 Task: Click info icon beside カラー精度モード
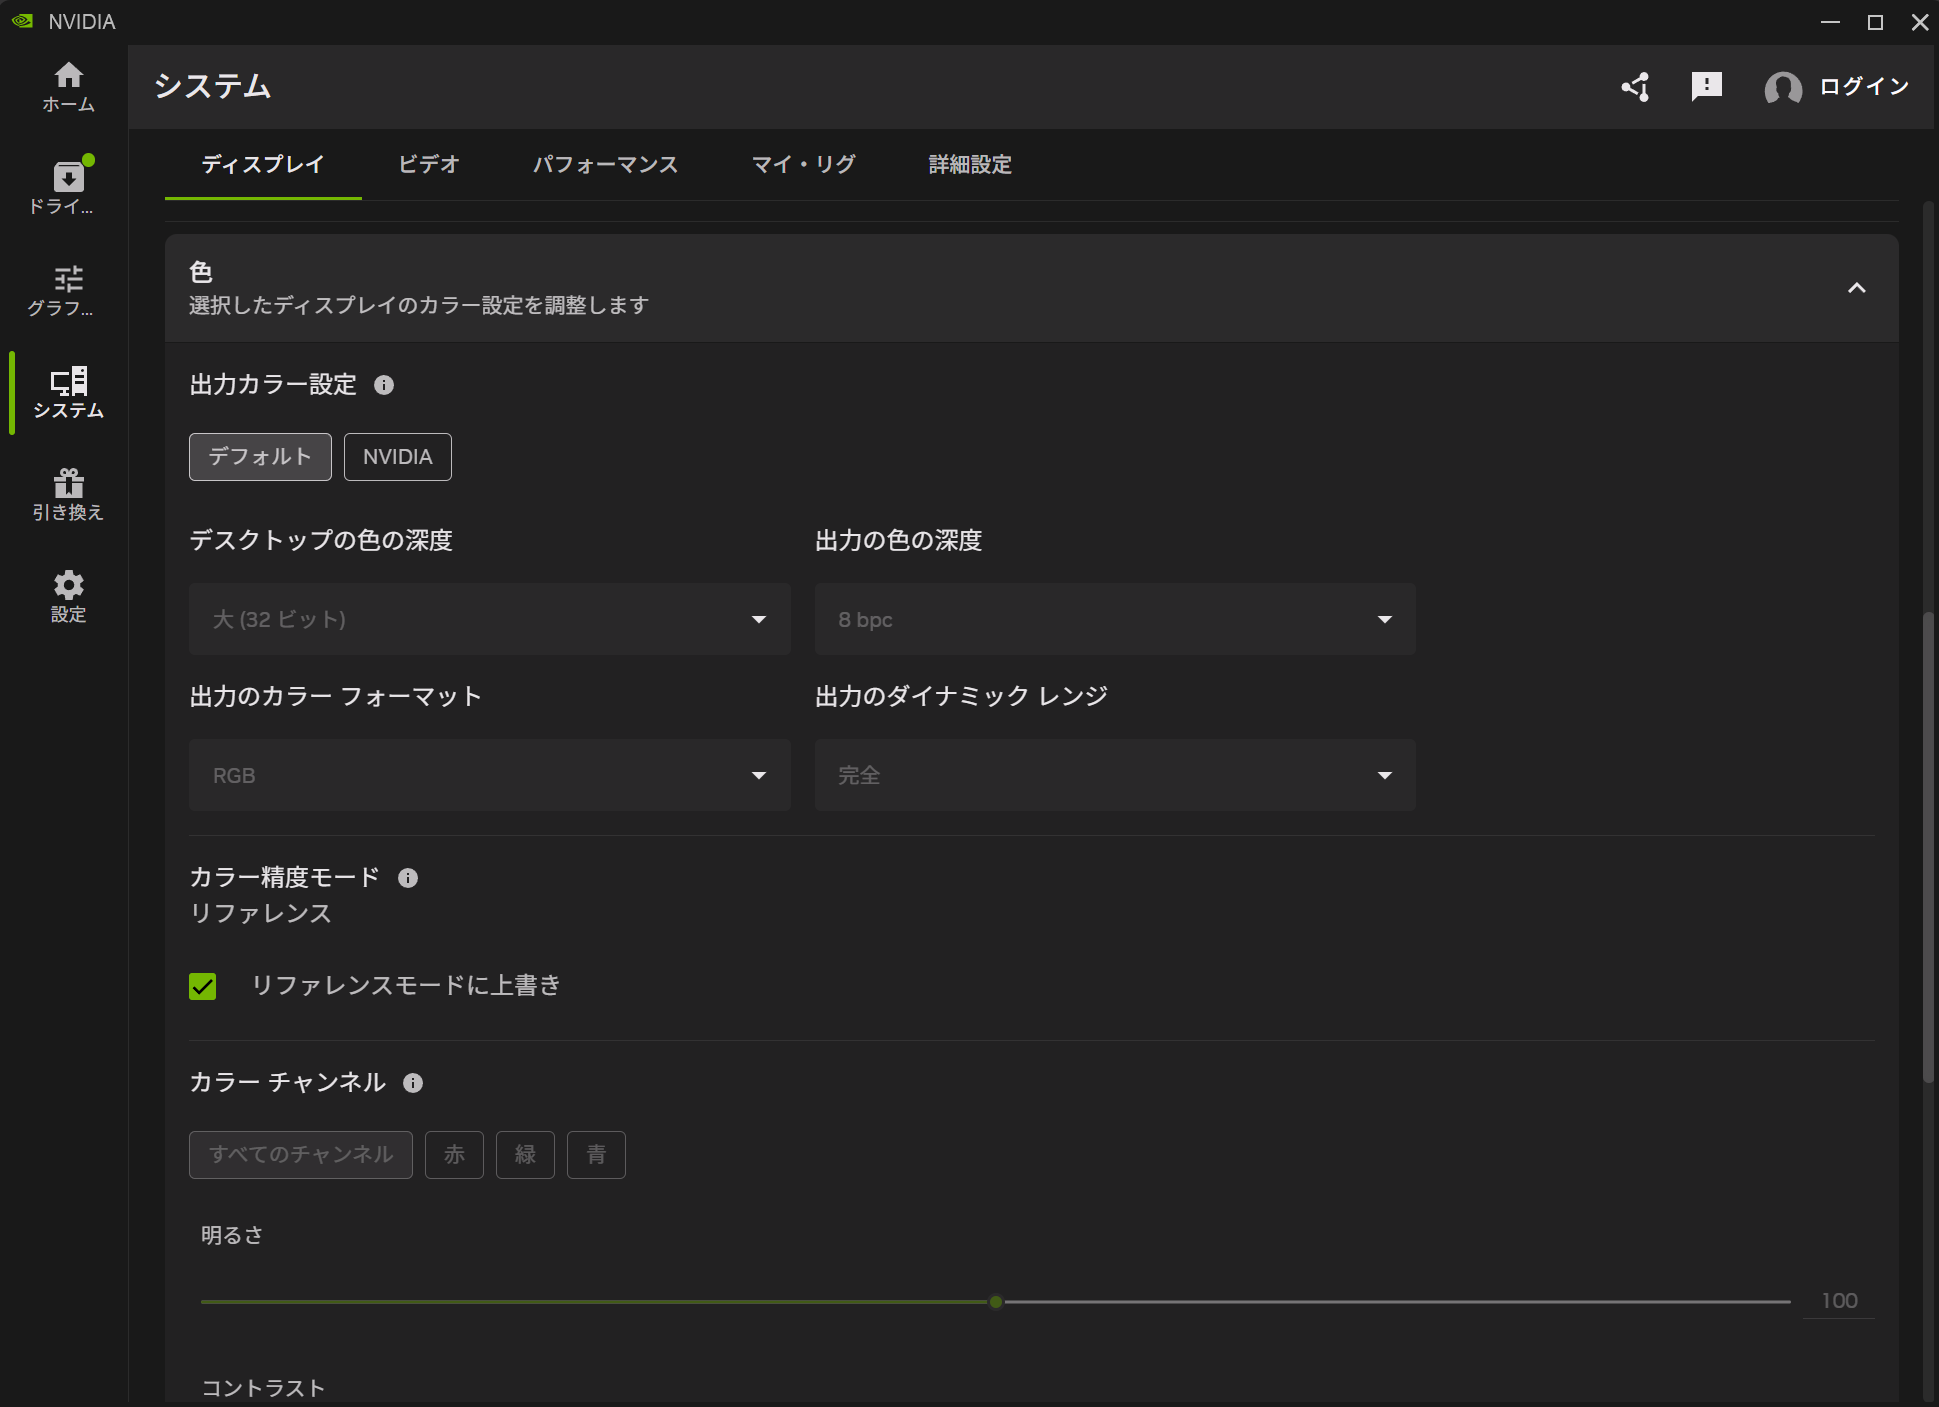point(408,878)
